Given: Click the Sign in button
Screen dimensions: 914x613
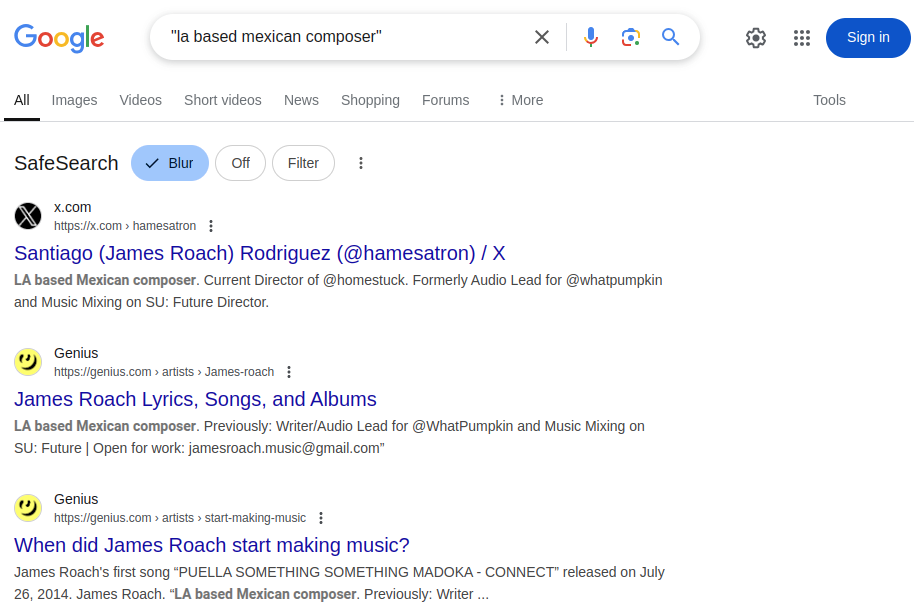Looking at the screenshot, I should coord(867,38).
